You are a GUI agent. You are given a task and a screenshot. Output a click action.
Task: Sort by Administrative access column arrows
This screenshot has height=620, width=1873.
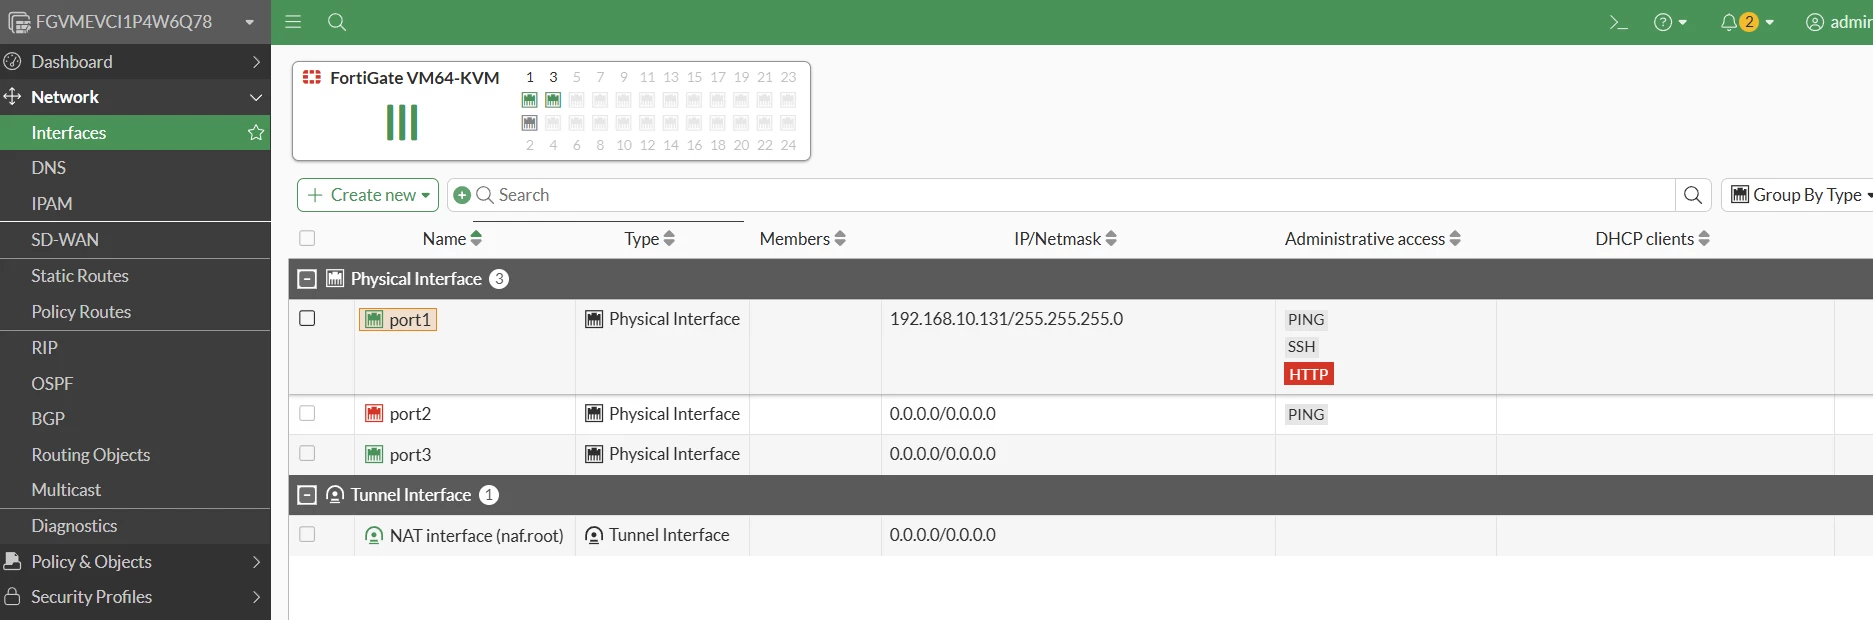coord(1455,239)
